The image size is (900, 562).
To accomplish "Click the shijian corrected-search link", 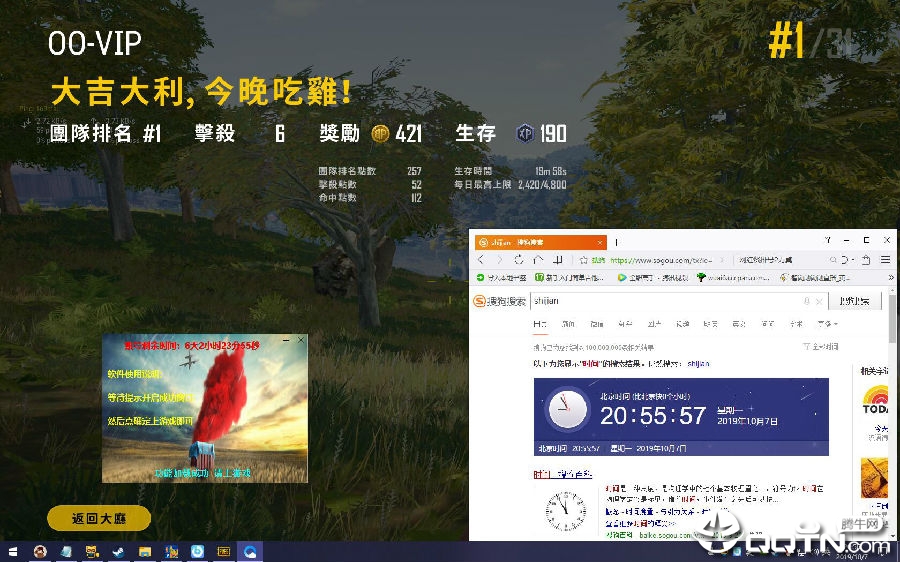I will 698,363.
